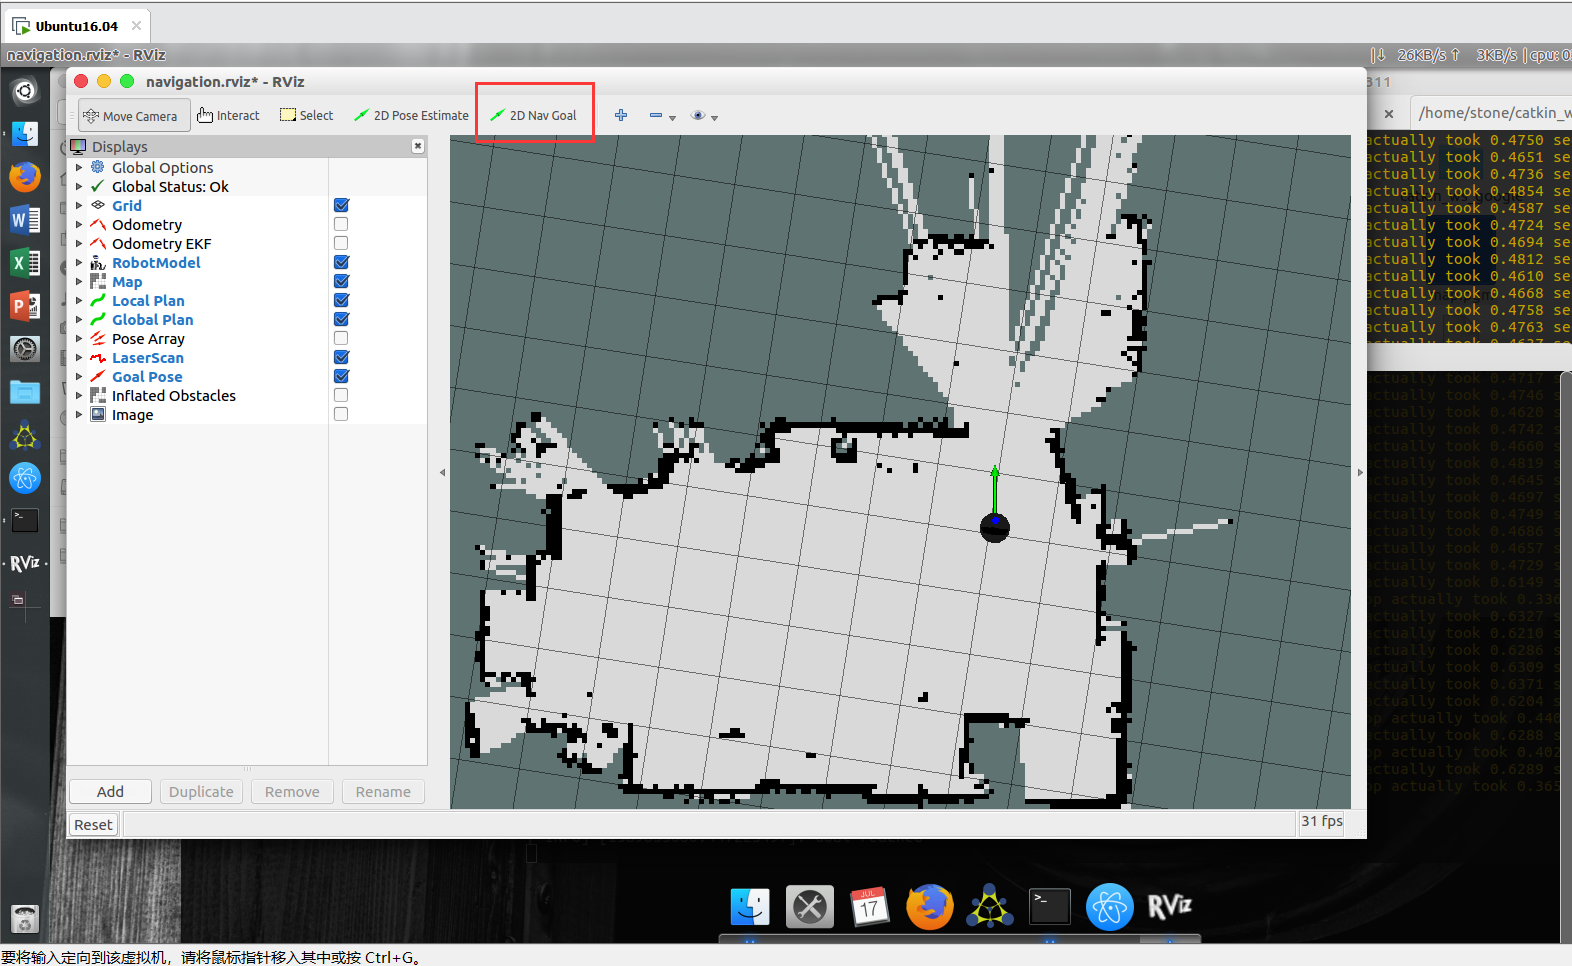Enable the Image display checkbox
1572x966 pixels.
pos(341,414)
